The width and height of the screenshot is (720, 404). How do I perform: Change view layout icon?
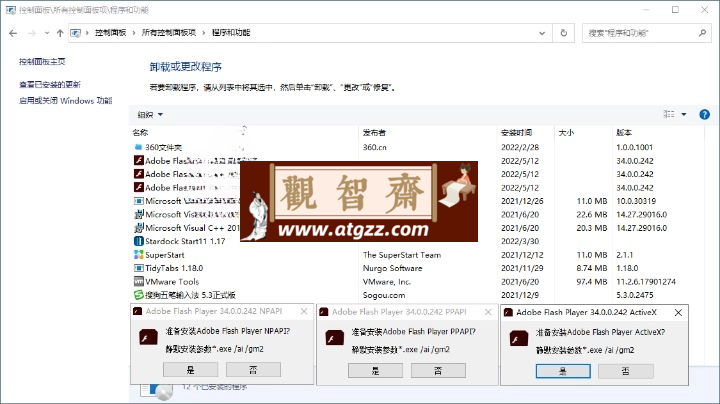coord(669,114)
